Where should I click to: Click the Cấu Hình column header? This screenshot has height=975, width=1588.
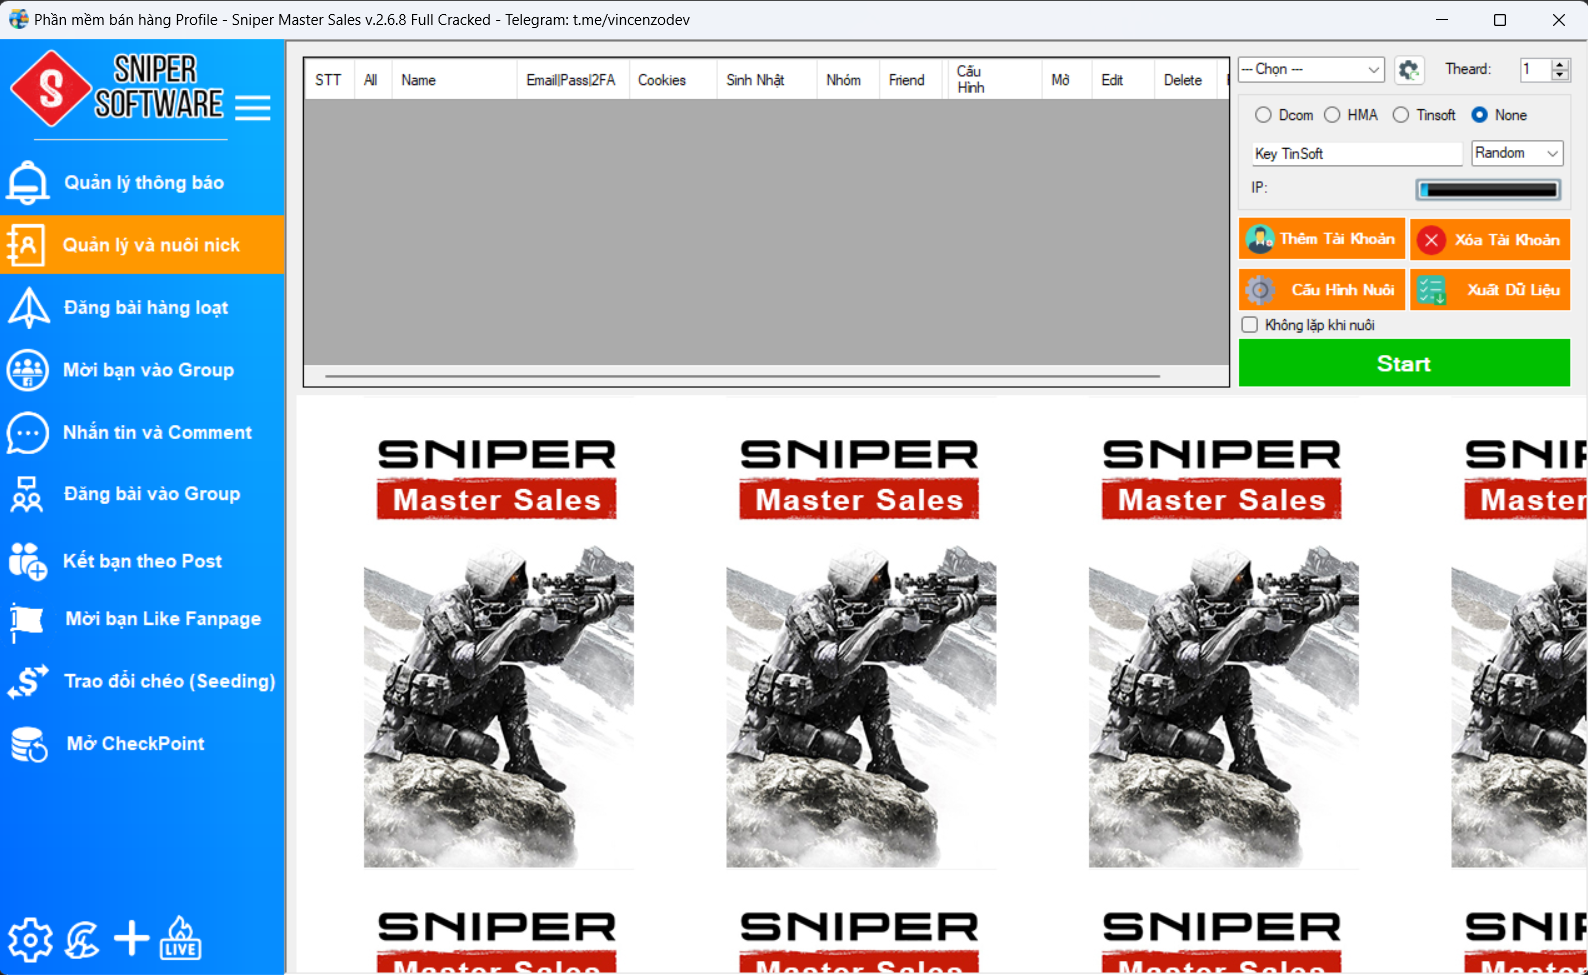(x=994, y=80)
